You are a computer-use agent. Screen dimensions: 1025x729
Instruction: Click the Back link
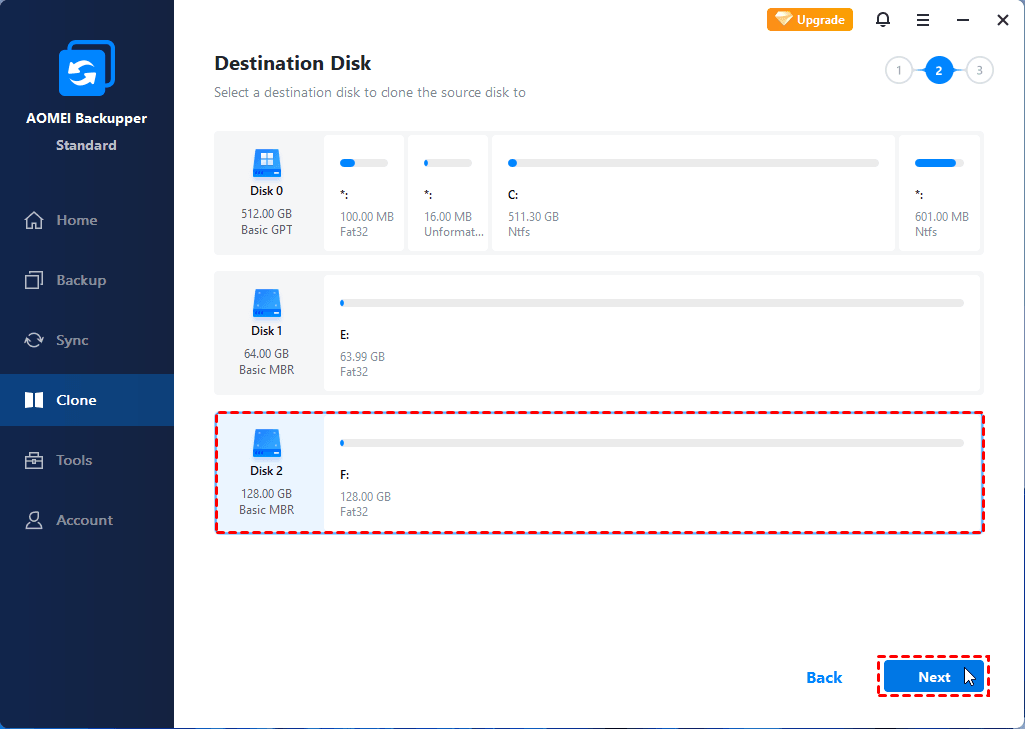[824, 677]
